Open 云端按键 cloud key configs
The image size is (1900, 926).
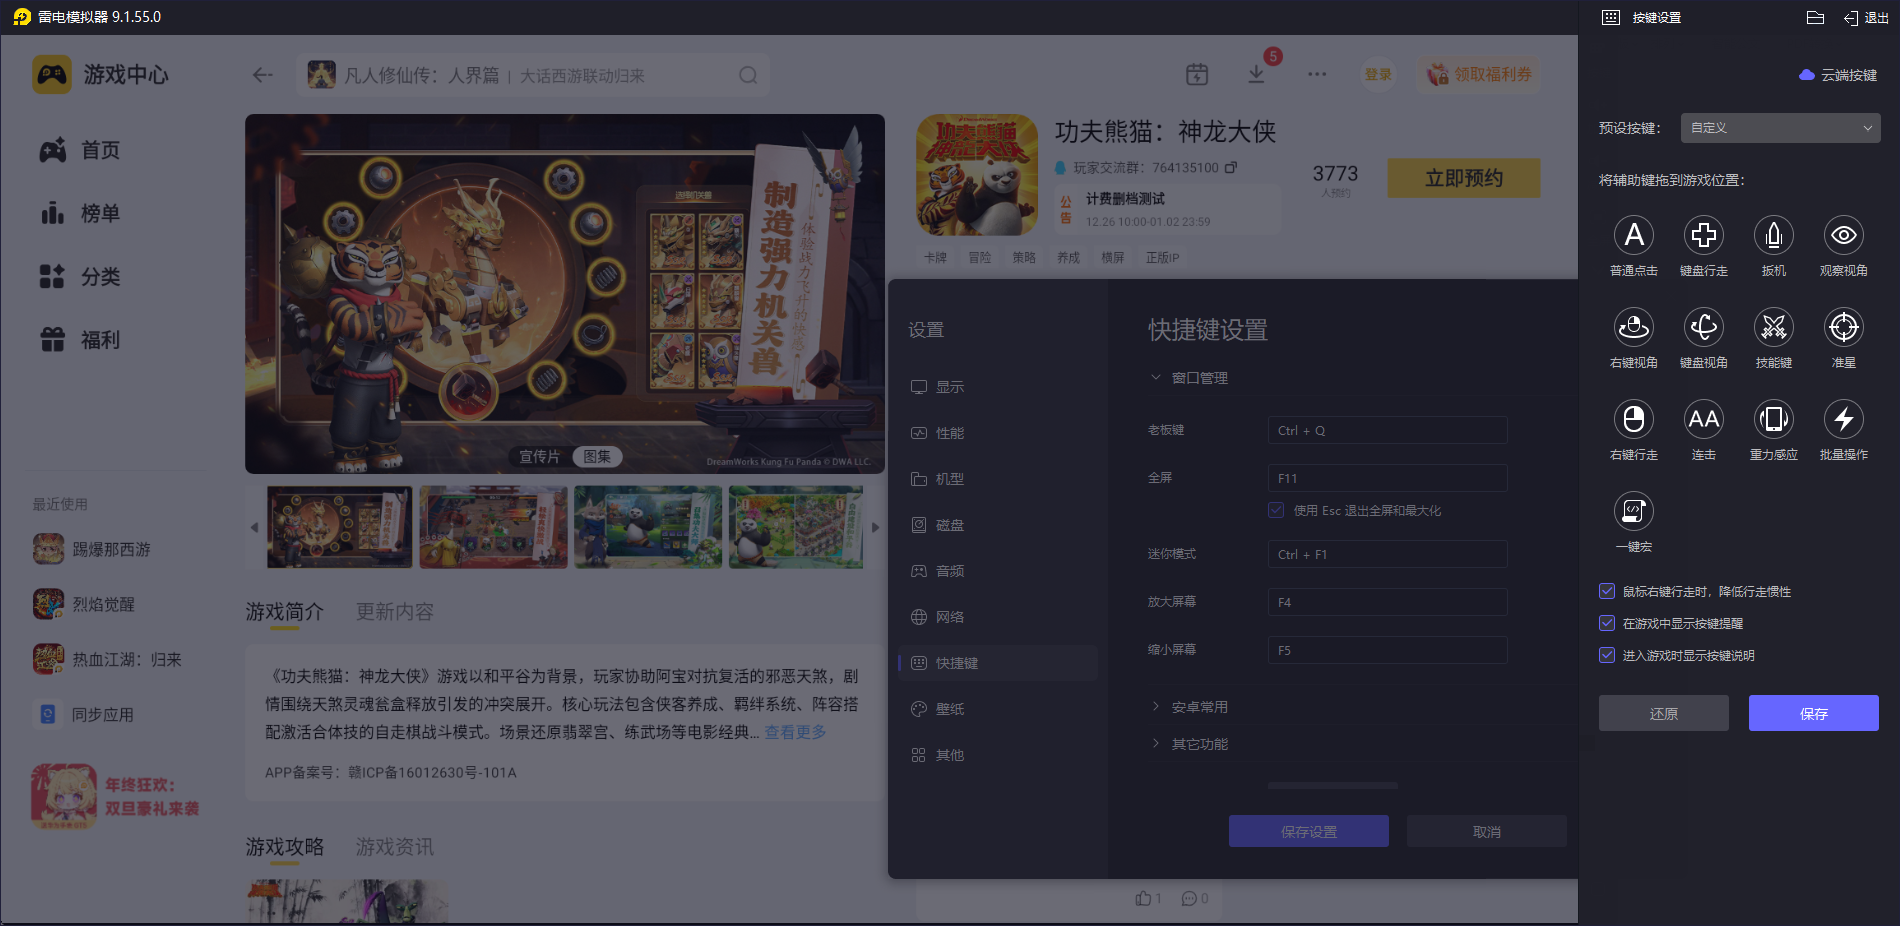click(x=1838, y=75)
